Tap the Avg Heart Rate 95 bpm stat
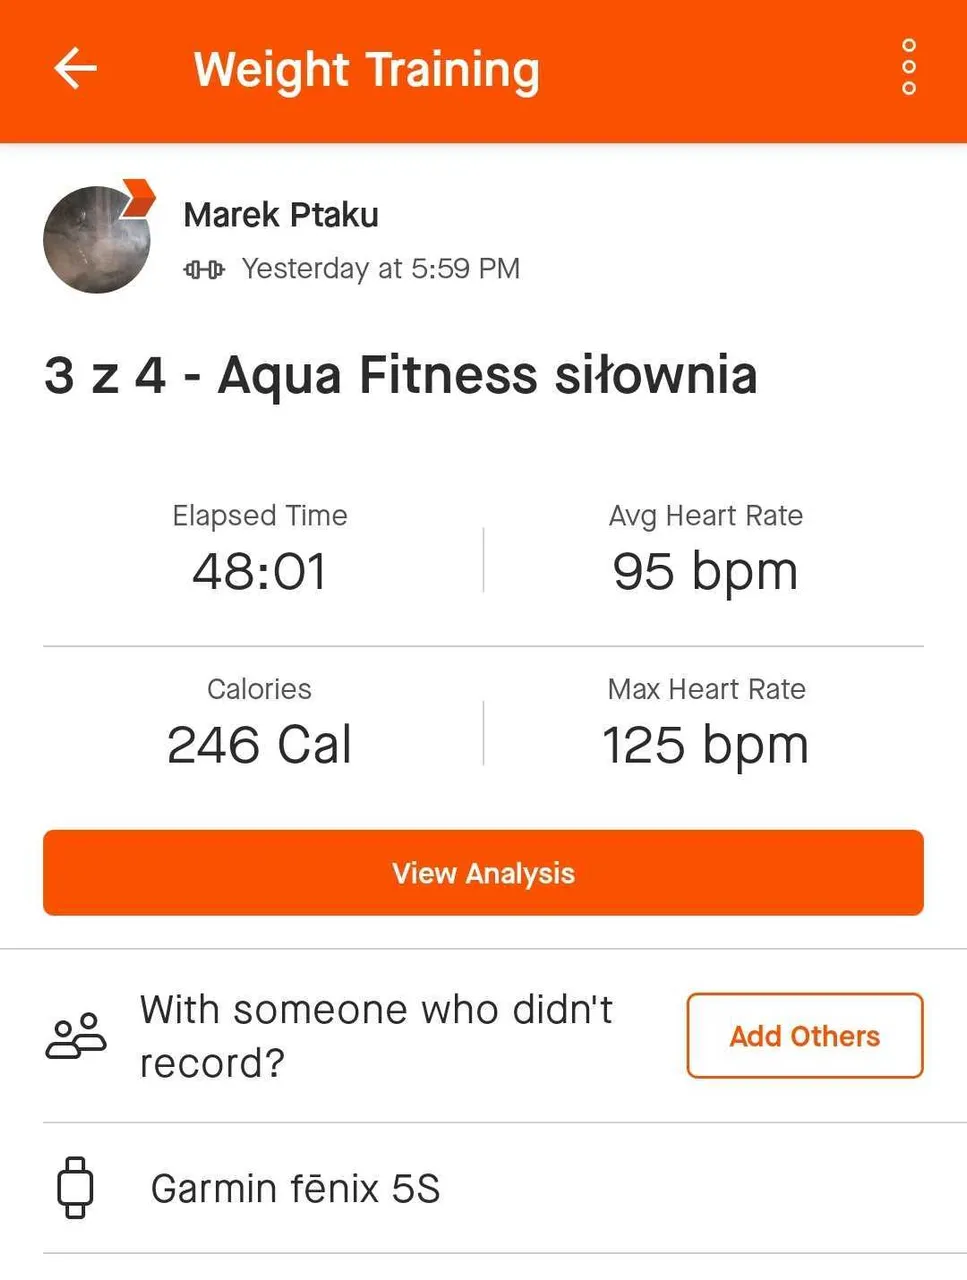The width and height of the screenshot is (967, 1280). coord(705,571)
